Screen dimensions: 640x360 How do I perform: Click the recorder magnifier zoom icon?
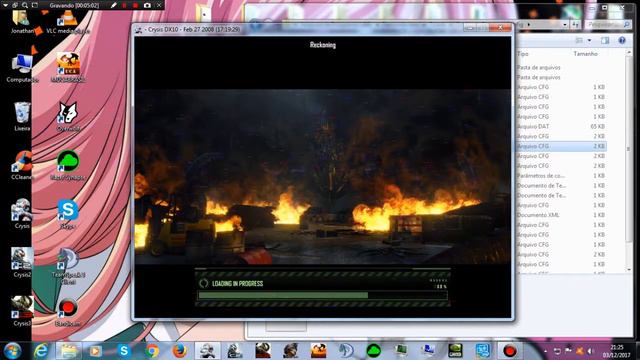pos(25,5)
